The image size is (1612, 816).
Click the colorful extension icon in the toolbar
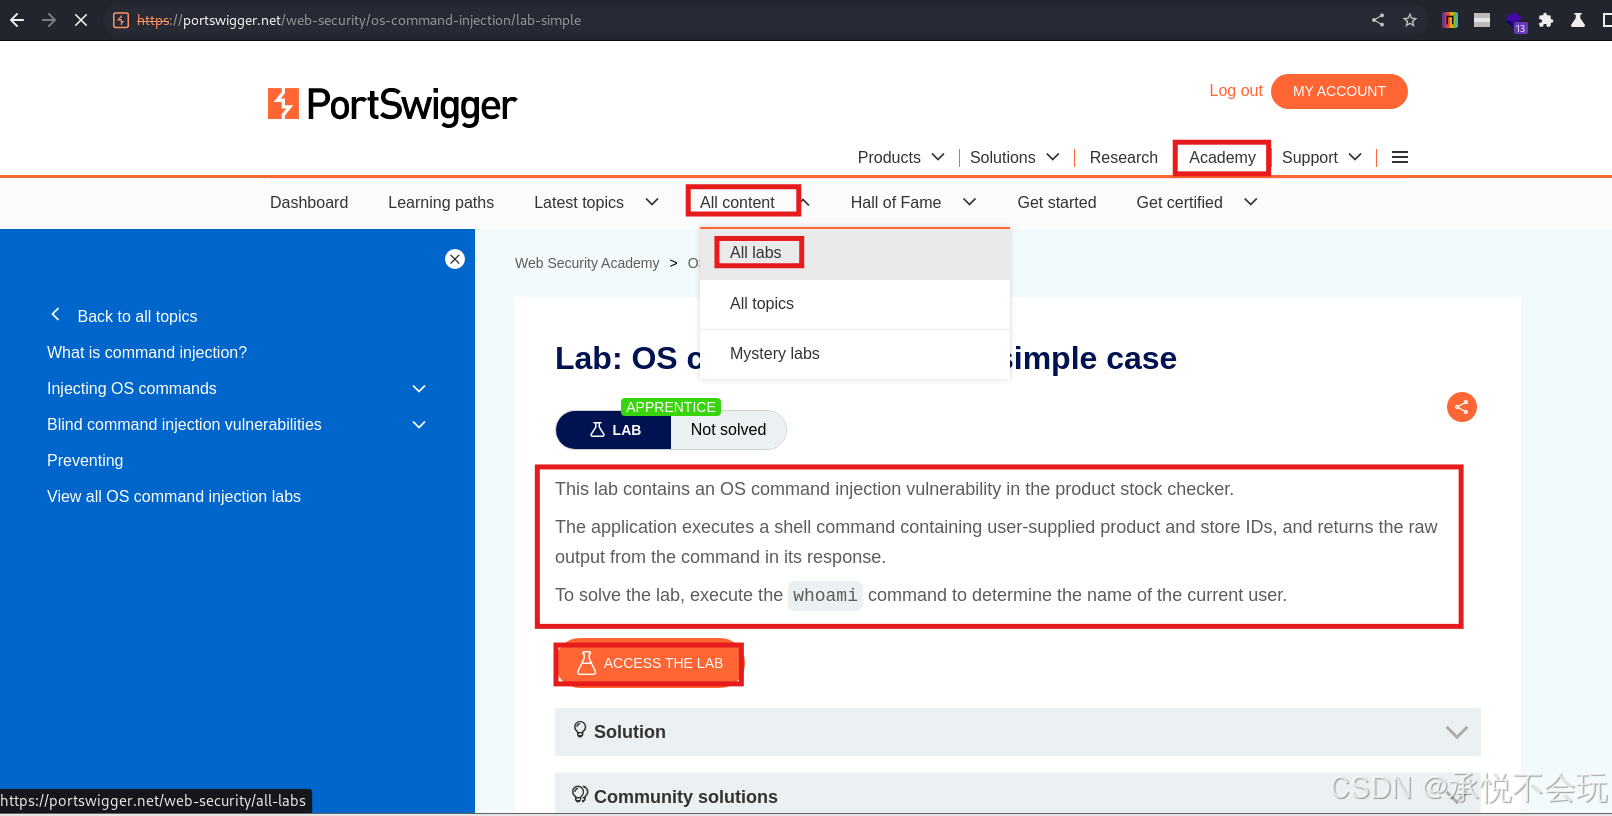[1450, 20]
